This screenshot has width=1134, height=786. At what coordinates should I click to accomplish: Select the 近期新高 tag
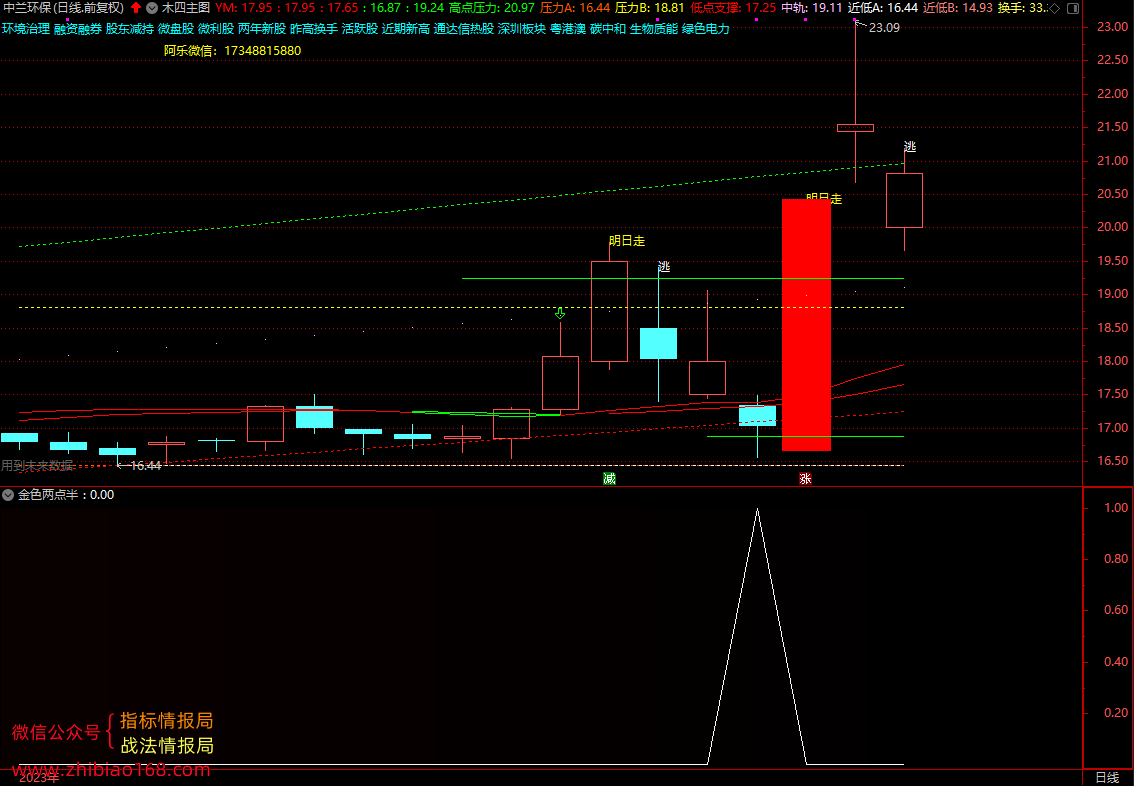pyautogui.click(x=406, y=29)
